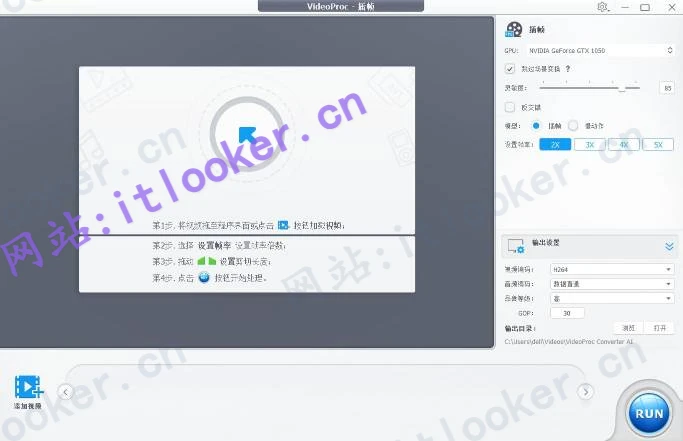Start processing with the RUN button
This screenshot has height=441, width=683.
649,414
